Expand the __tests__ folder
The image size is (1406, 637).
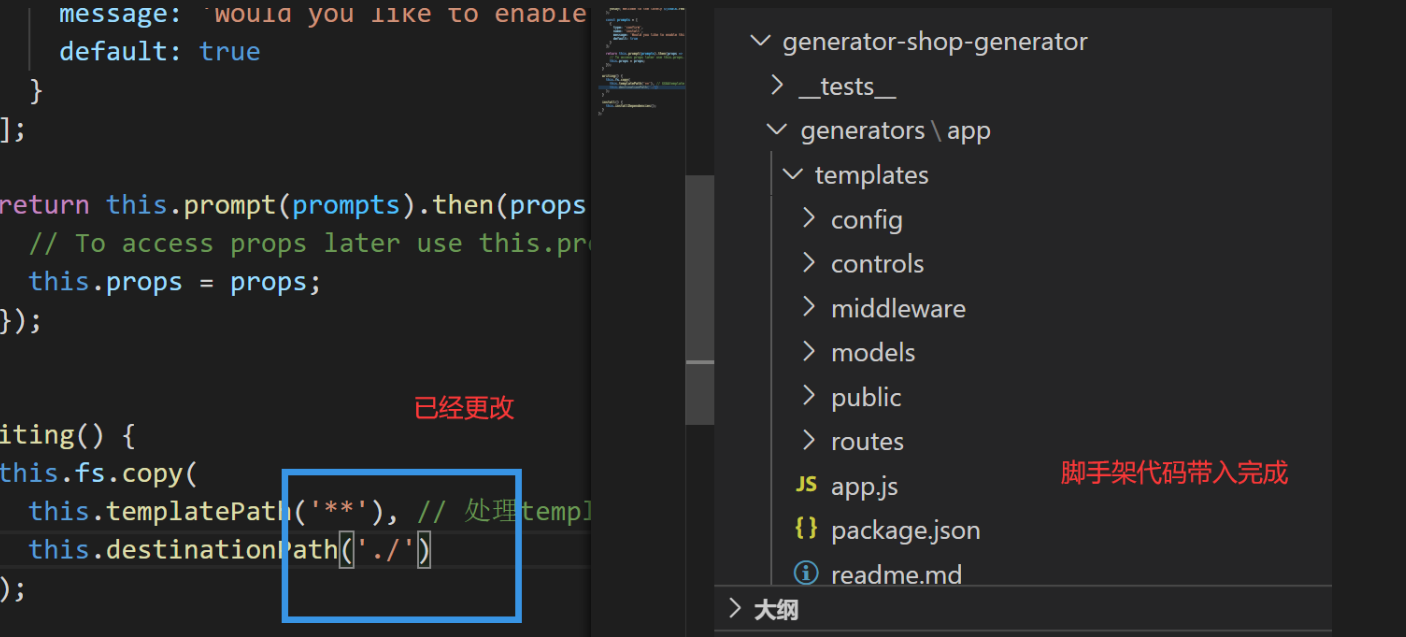(778, 86)
